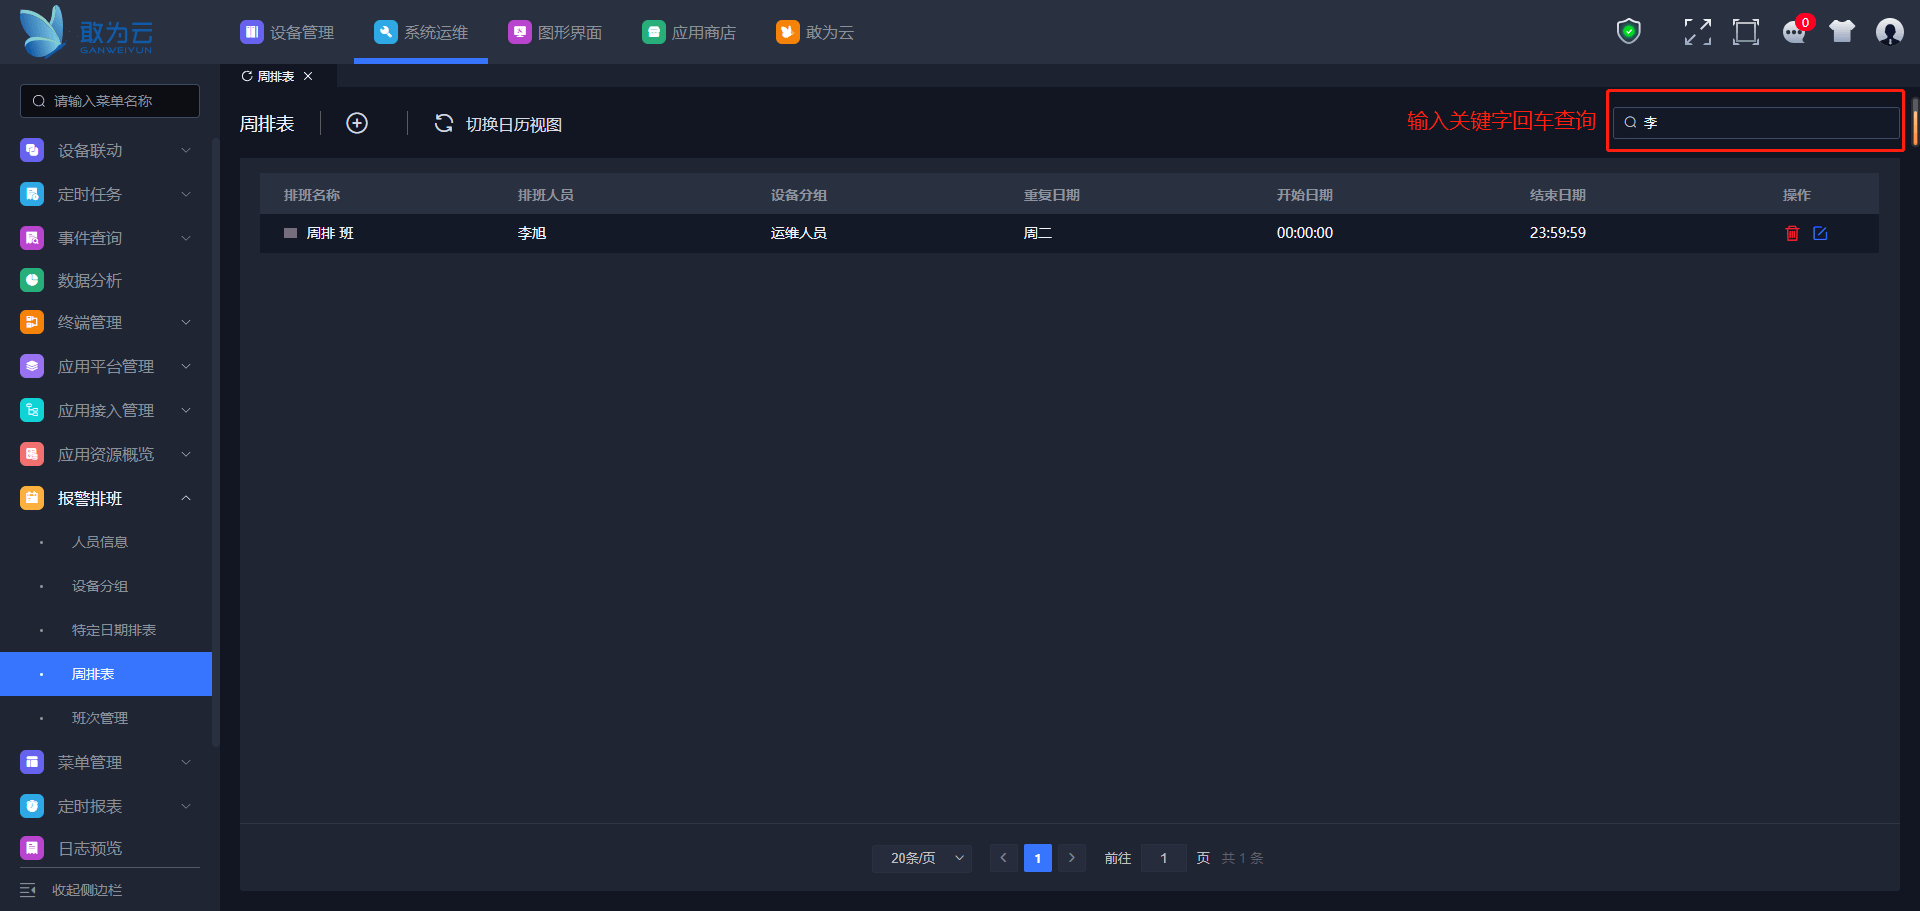Expand the 定时任务 menu chevron
This screenshot has height=911, width=1920.
click(186, 194)
